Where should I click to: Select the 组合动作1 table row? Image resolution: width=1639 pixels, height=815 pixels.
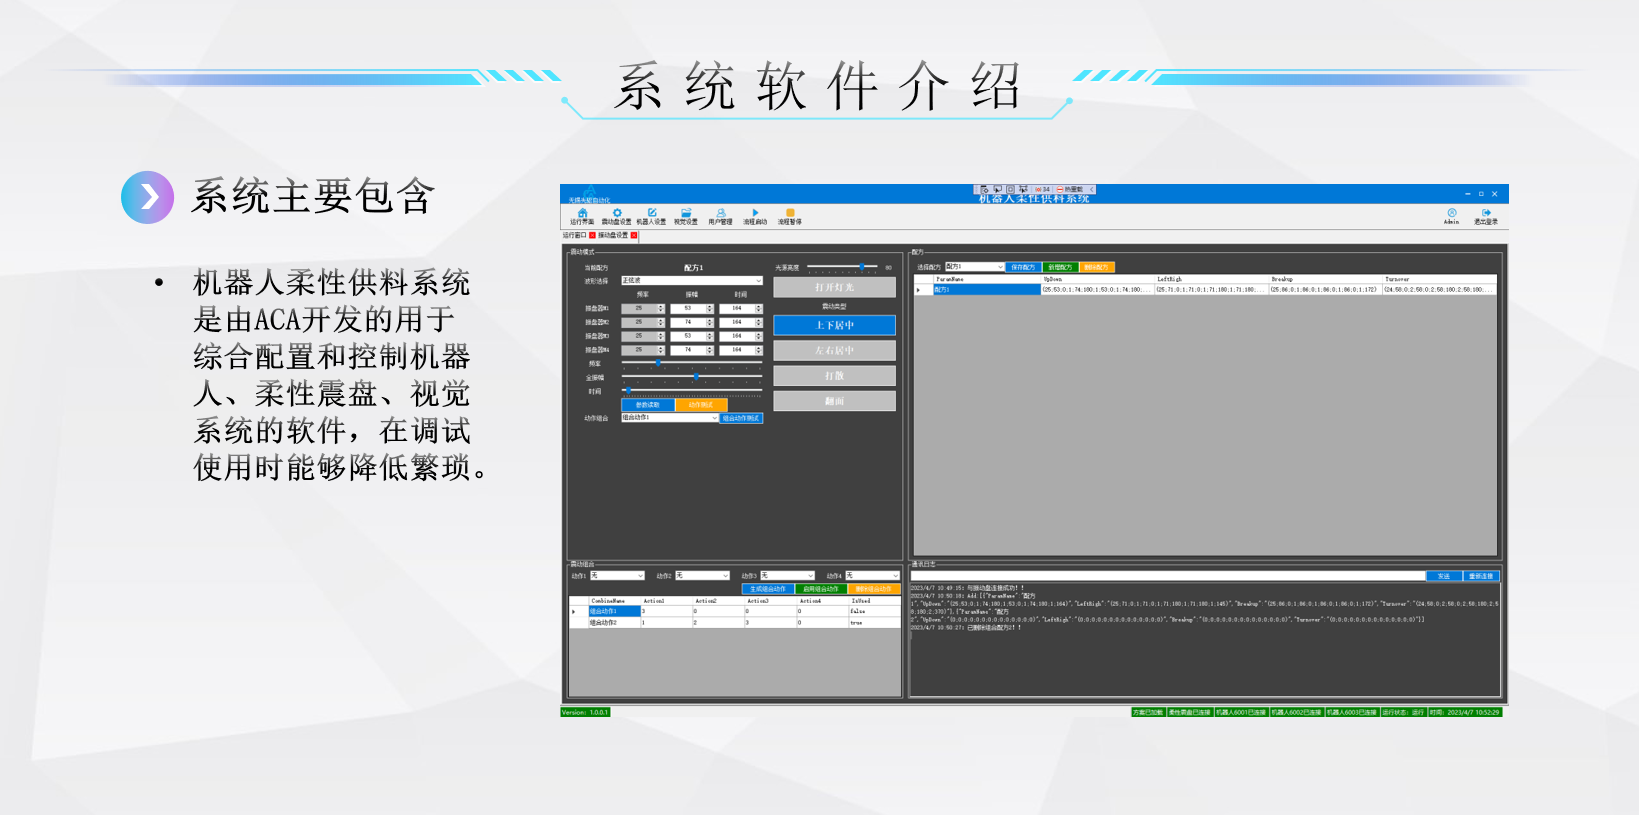tap(735, 611)
